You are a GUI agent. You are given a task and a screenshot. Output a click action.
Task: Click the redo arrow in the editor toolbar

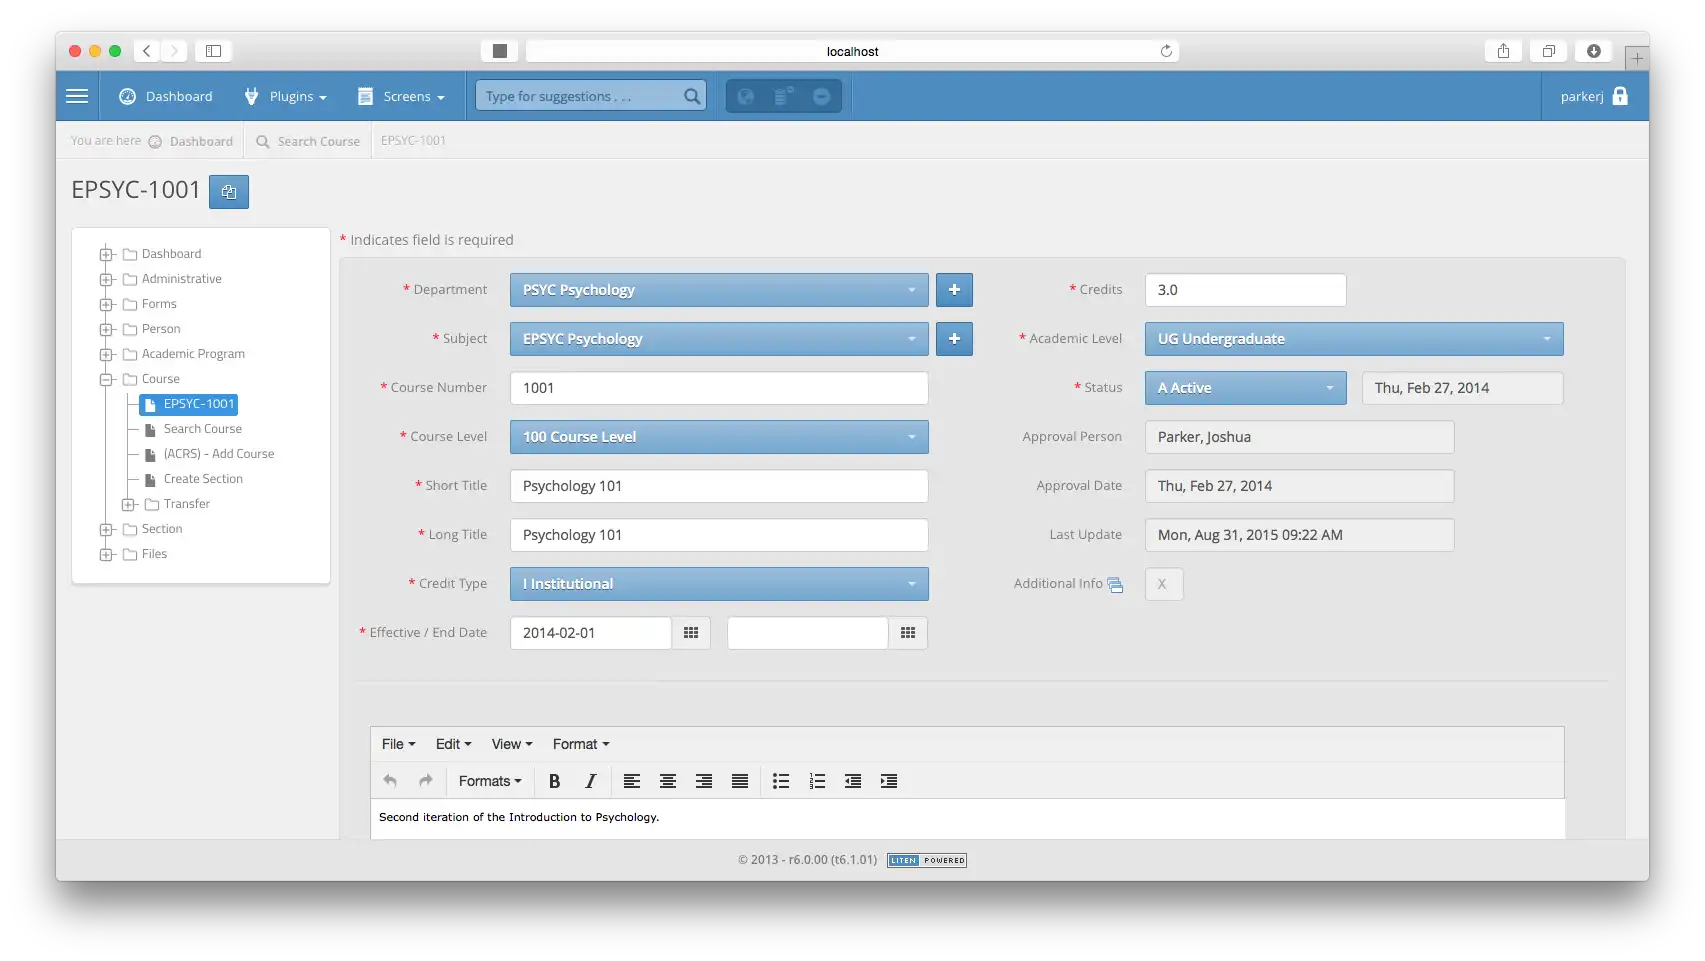point(426,781)
